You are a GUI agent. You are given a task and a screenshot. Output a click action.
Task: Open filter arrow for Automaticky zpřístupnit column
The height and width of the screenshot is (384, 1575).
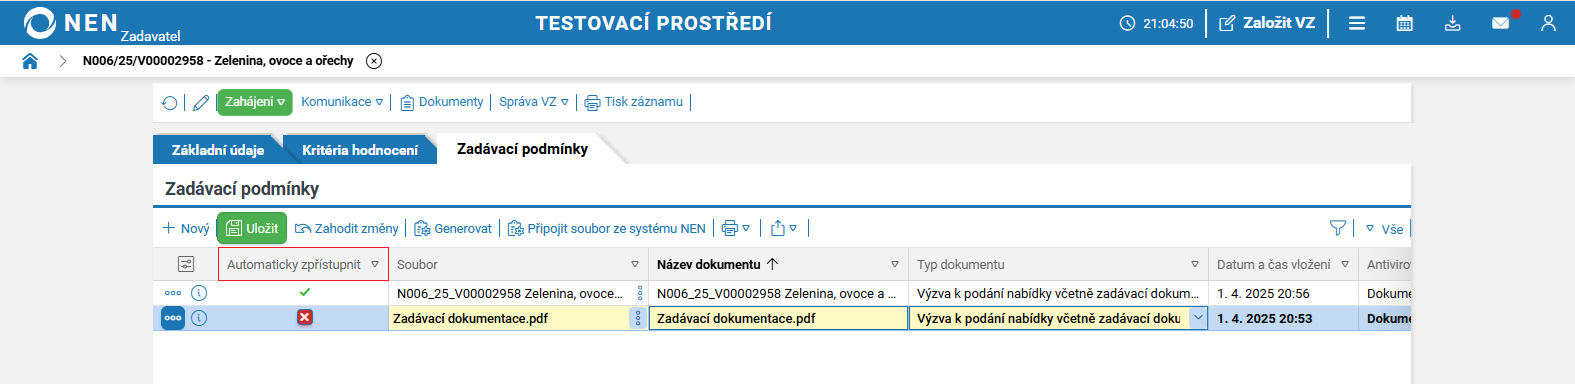click(x=375, y=265)
